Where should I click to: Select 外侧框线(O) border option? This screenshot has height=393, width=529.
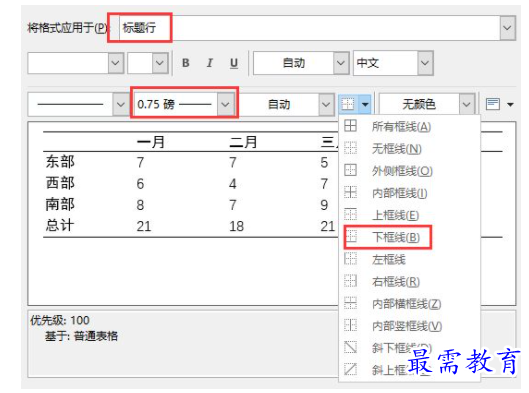[409, 171]
